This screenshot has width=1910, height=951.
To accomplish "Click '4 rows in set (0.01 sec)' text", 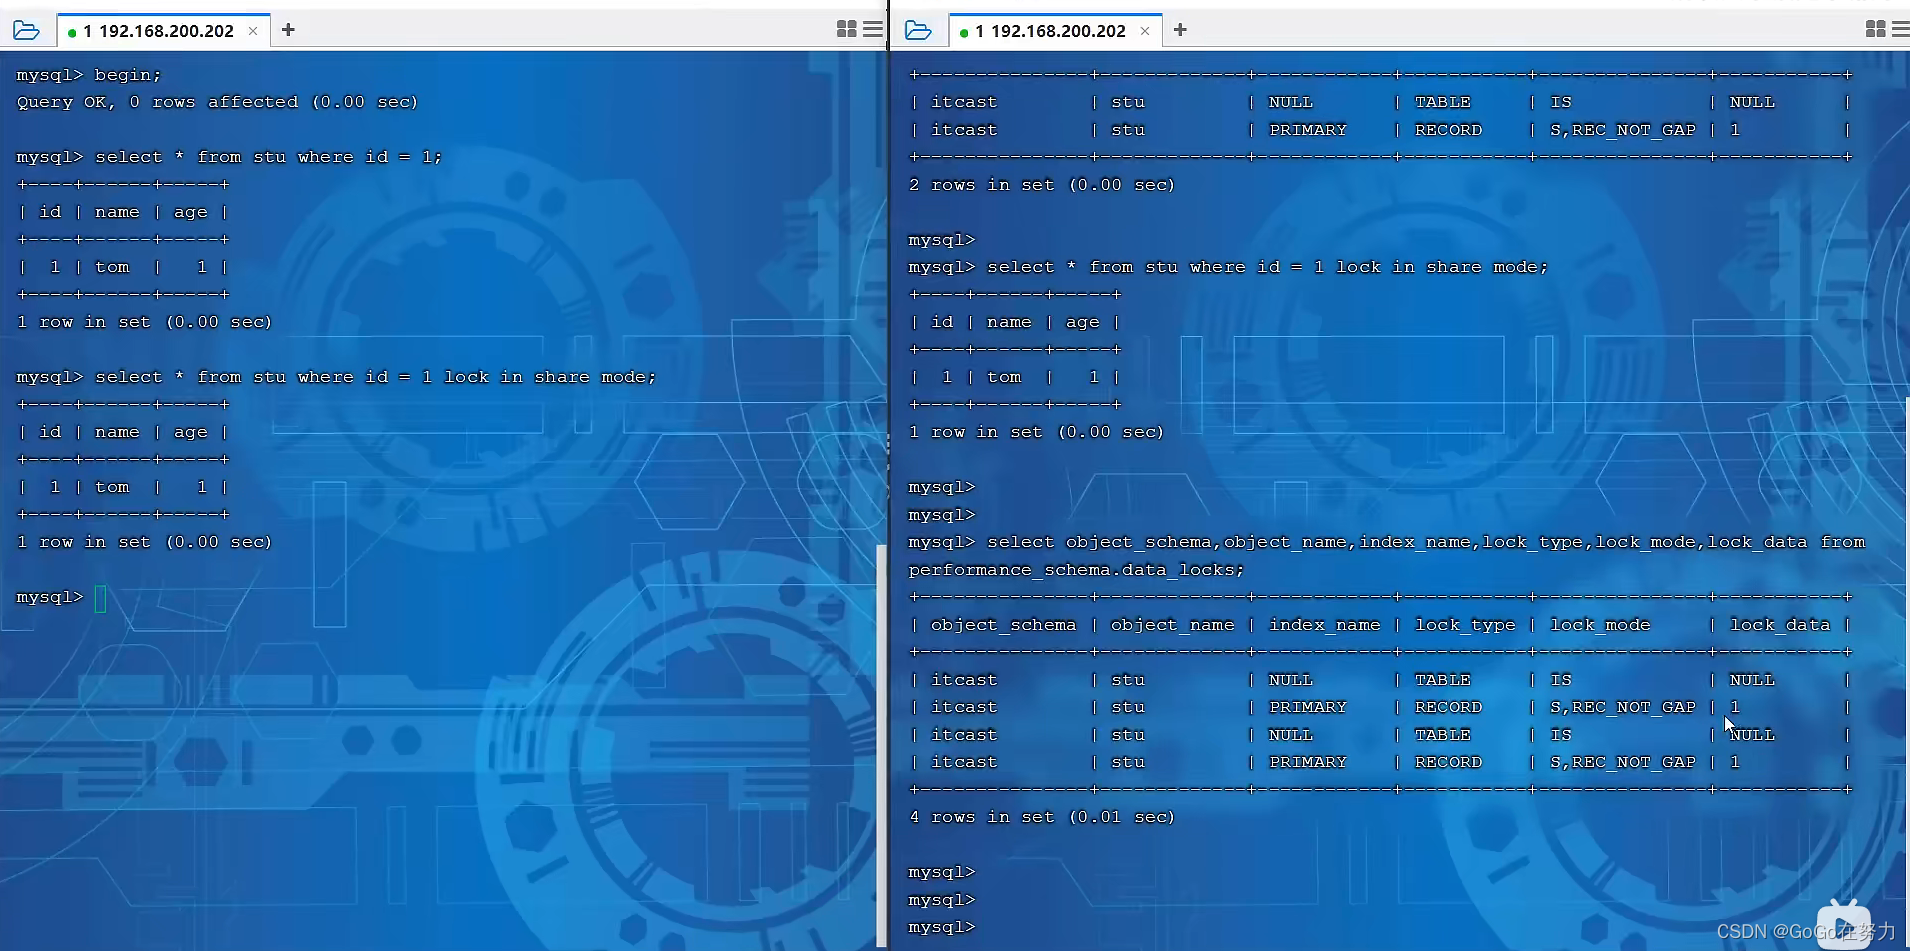I will (x=1042, y=817).
